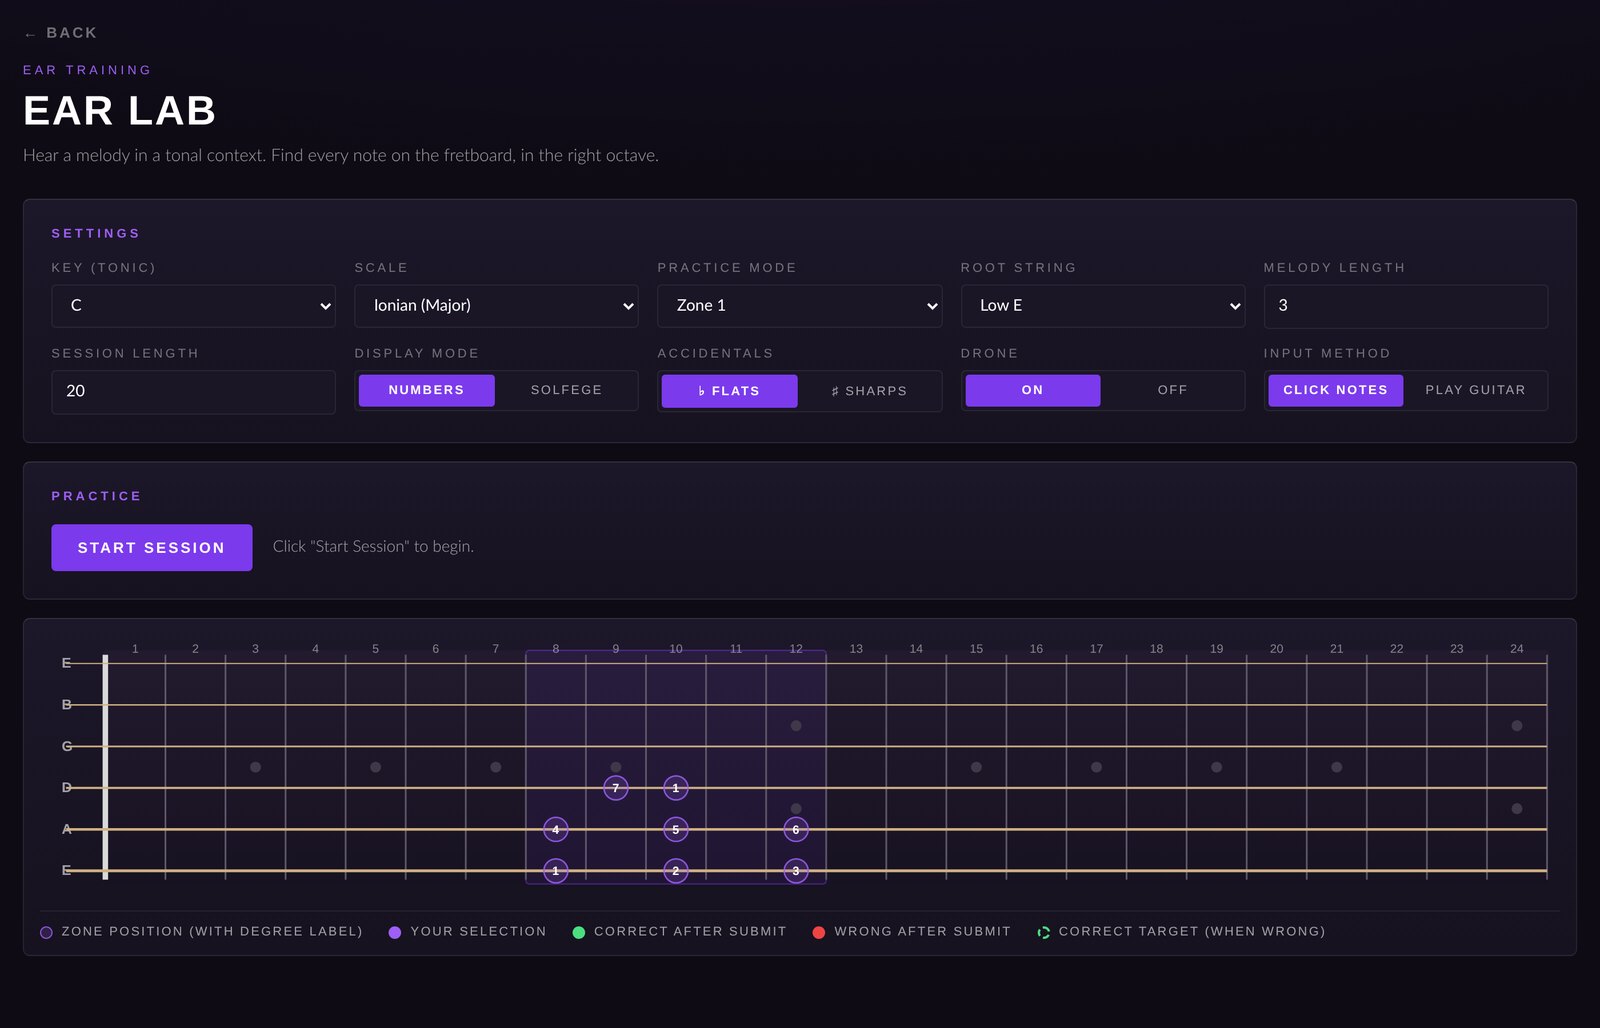Image resolution: width=1600 pixels, height=1028 pixels.
Task: Click the Wrong After Submit legend entry
Action: click(x=911, y=932)
